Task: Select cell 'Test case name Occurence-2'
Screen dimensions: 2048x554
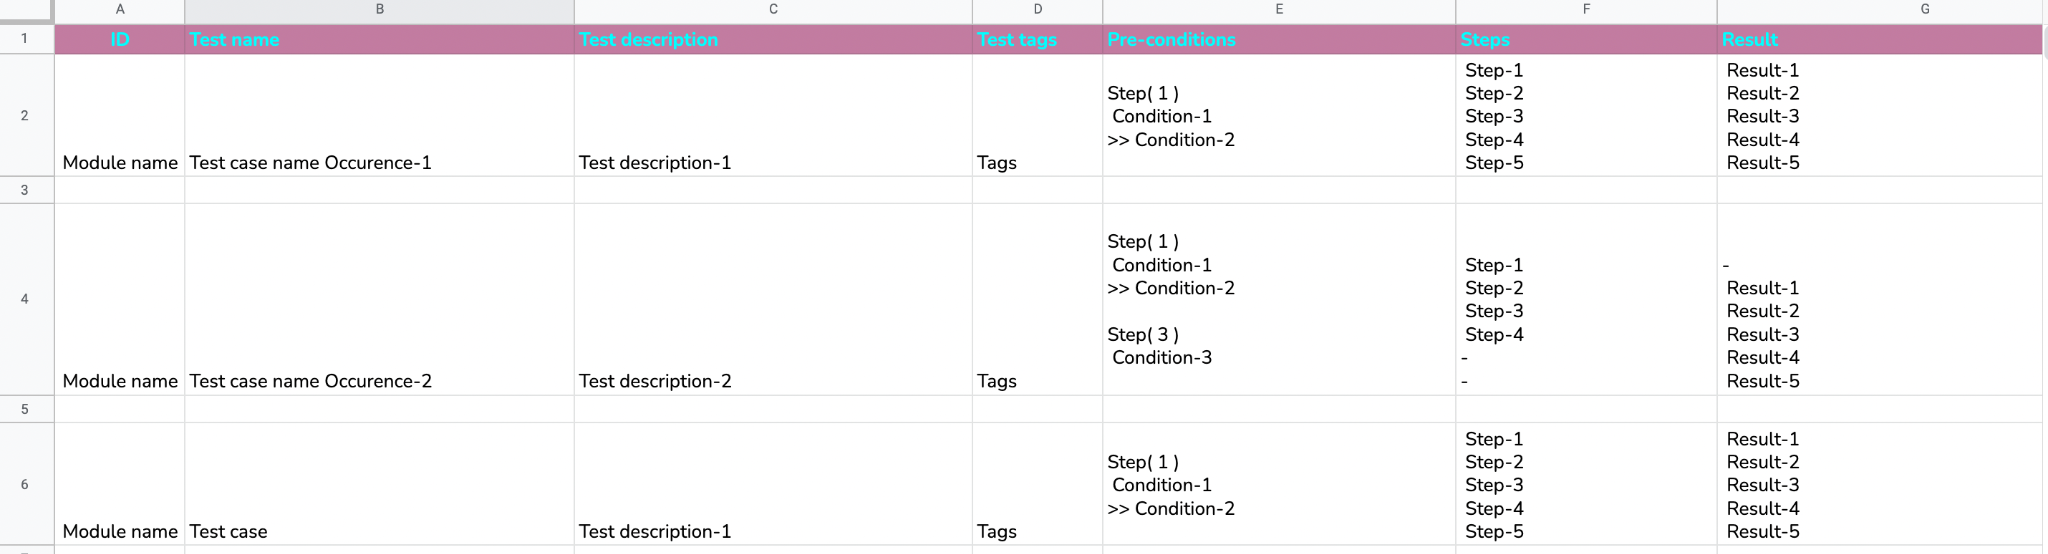Action: (379, 299)
